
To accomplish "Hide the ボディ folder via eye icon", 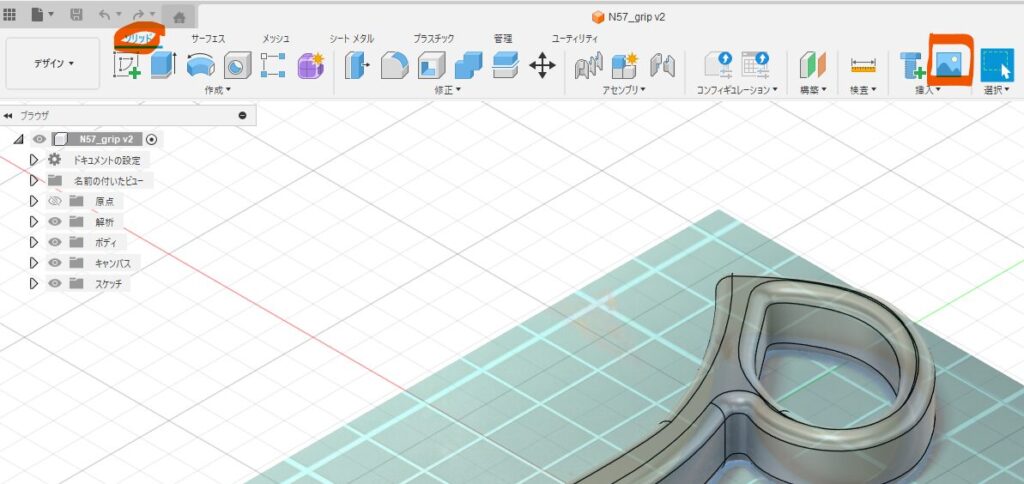I will [55, 242].
